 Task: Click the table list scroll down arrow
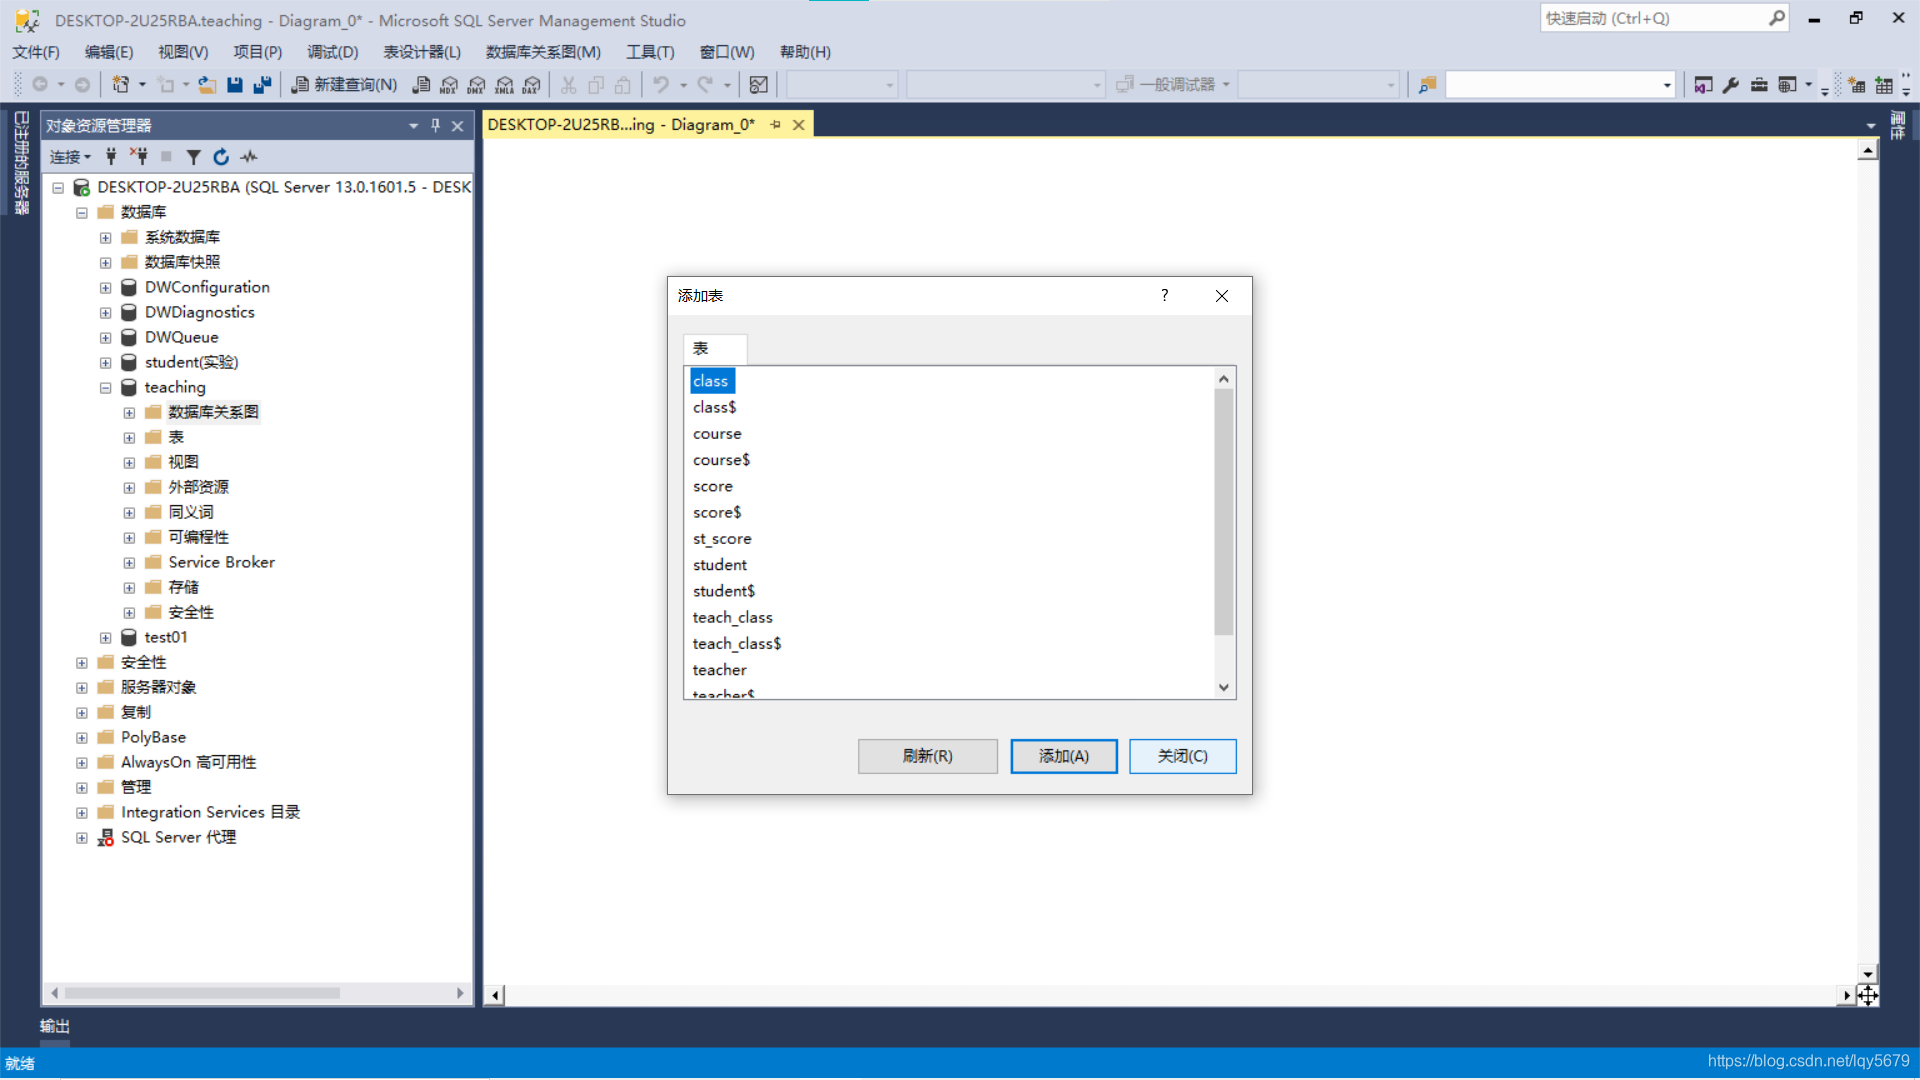tap(1223, 687)
